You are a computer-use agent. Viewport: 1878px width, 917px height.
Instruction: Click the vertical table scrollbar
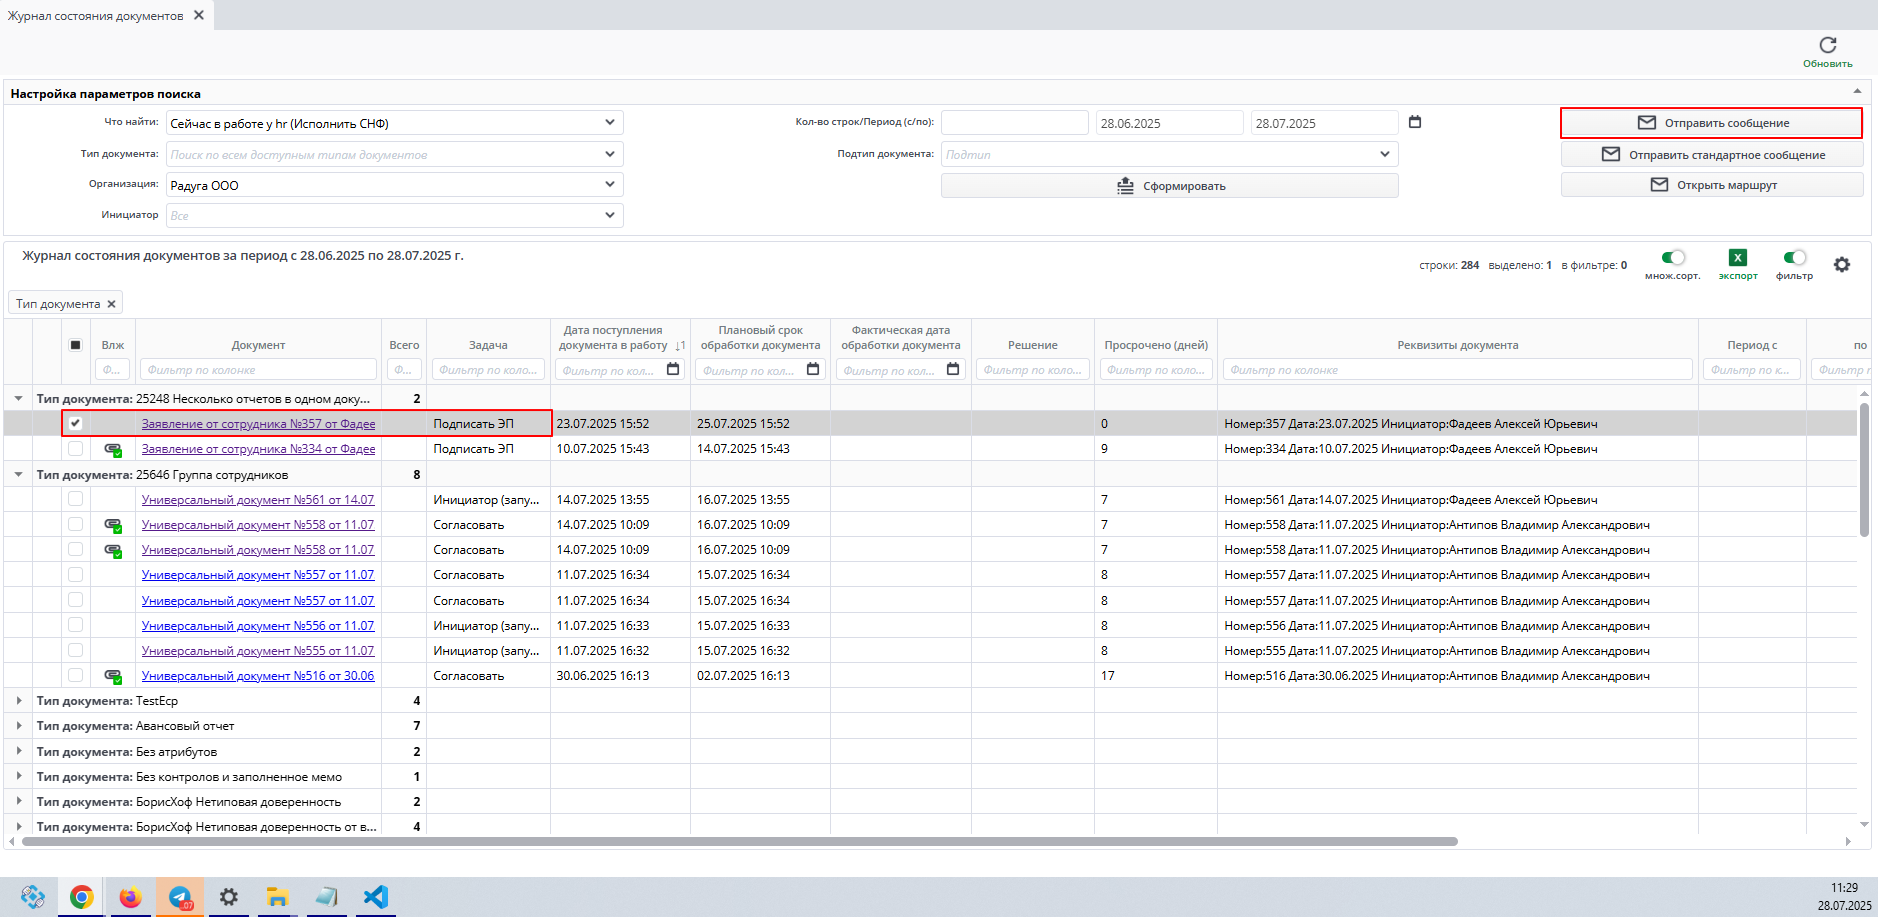1864,470
